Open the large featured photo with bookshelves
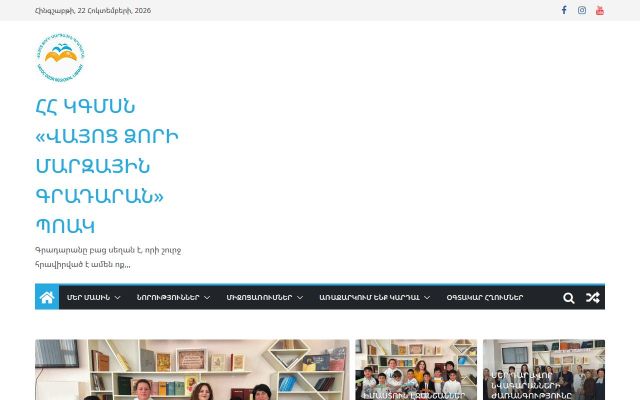 (192, 370)
